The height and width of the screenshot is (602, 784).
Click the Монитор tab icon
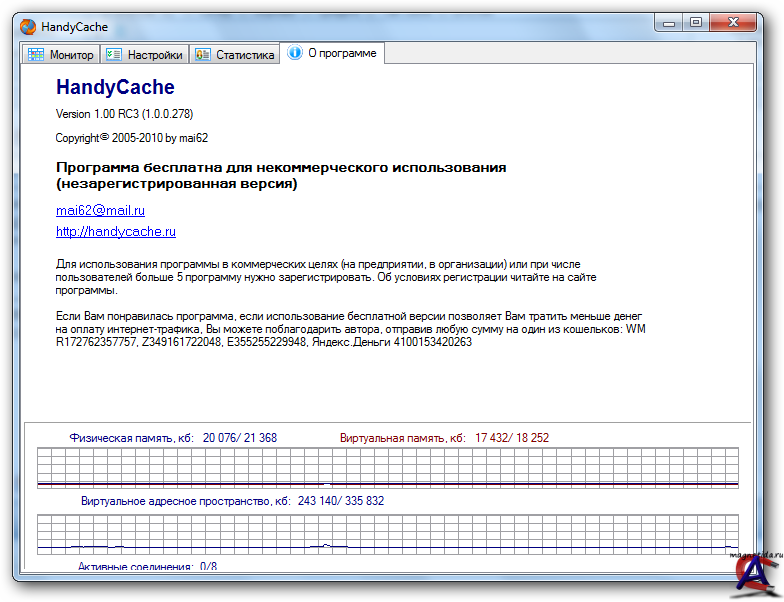(36, 55)
